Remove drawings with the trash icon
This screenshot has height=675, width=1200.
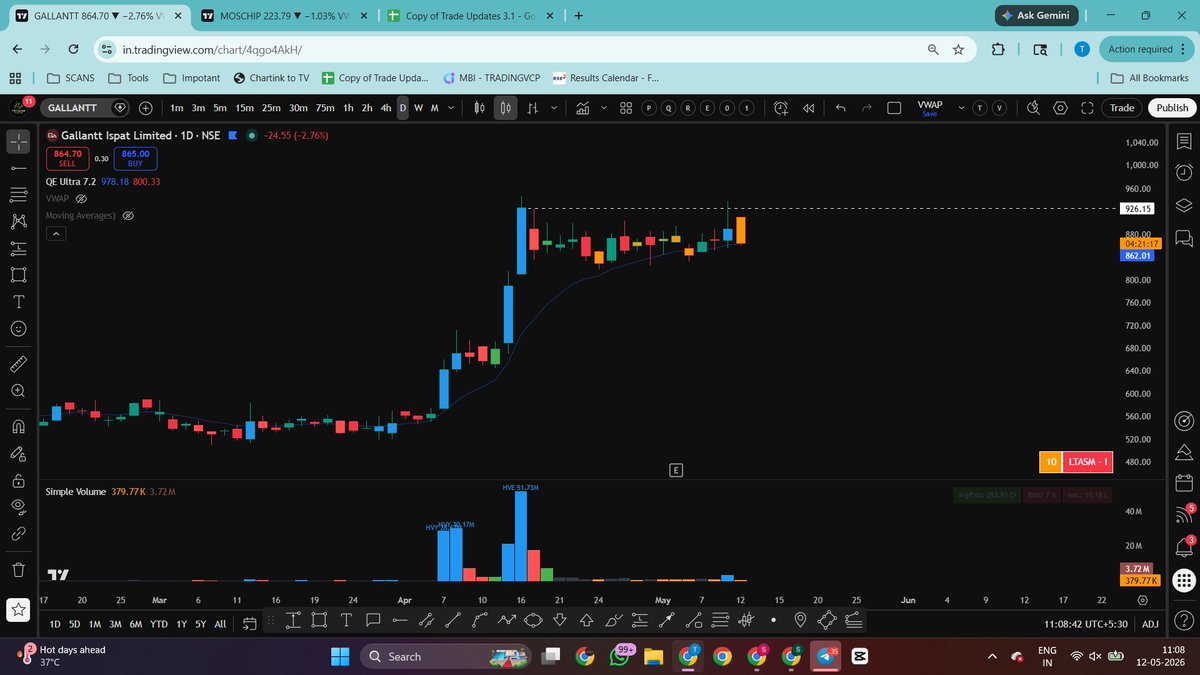(x=18, y=569)
